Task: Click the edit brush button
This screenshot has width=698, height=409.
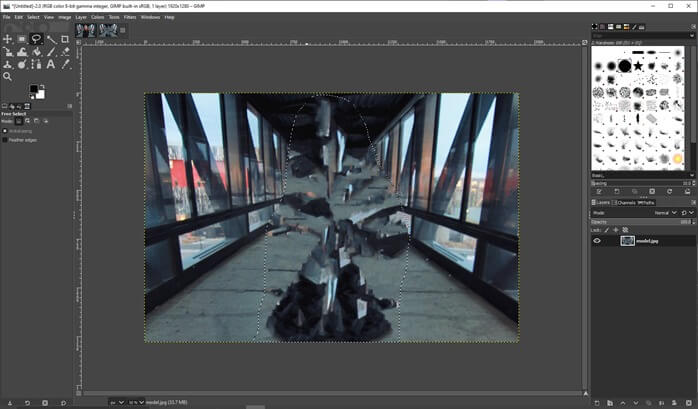Action: point(599,192)
